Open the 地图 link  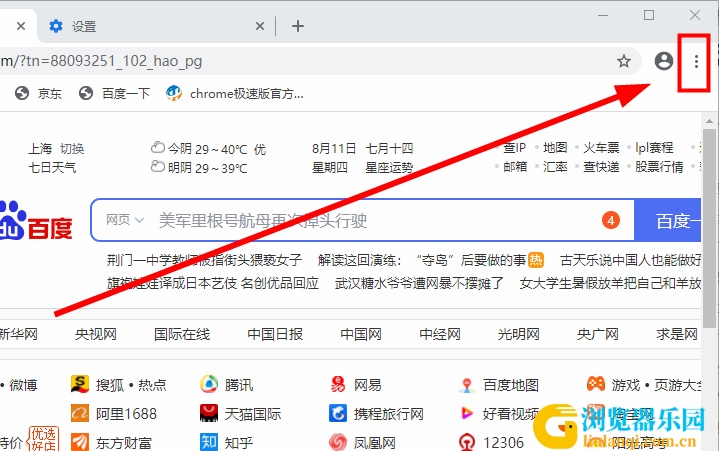pos(555,148)
